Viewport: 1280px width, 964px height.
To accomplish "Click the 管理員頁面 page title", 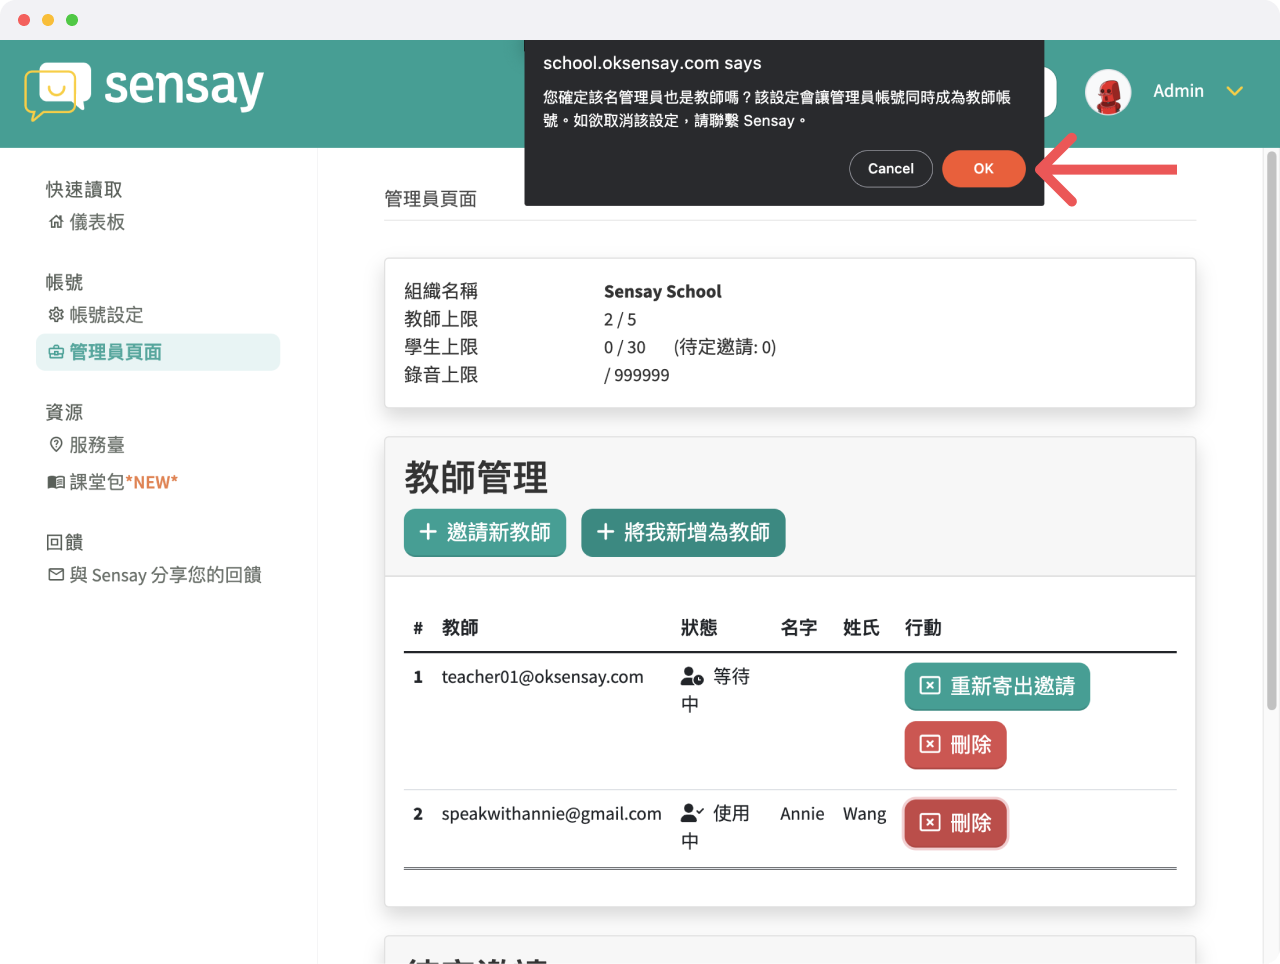I will point(431,199).
